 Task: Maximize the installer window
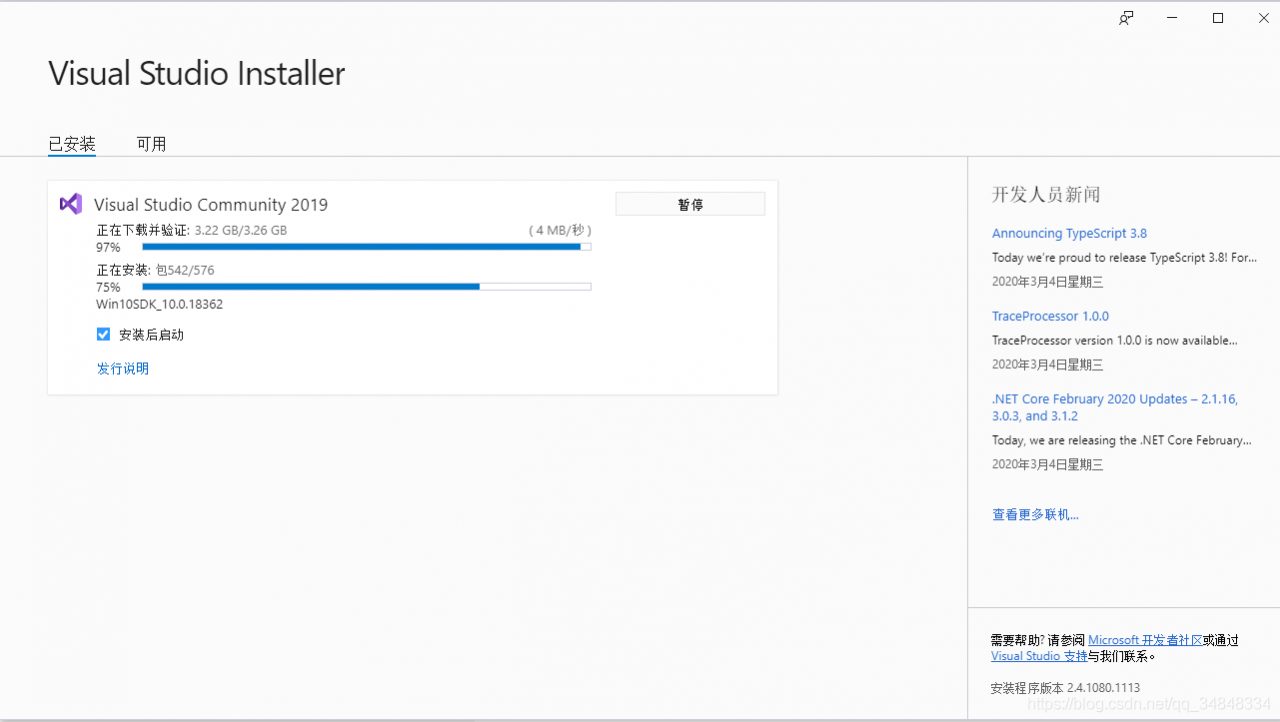click(1218, 18)
